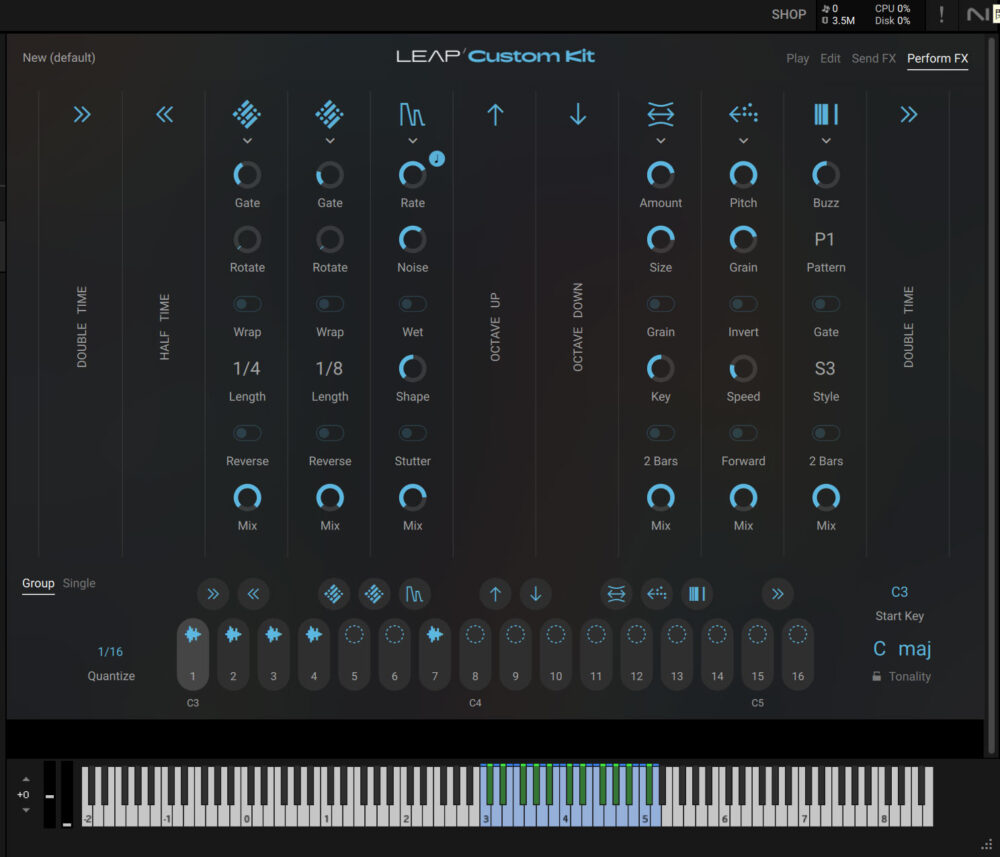Select the bars icon above the Buzz knob

(x=826, y=115)
